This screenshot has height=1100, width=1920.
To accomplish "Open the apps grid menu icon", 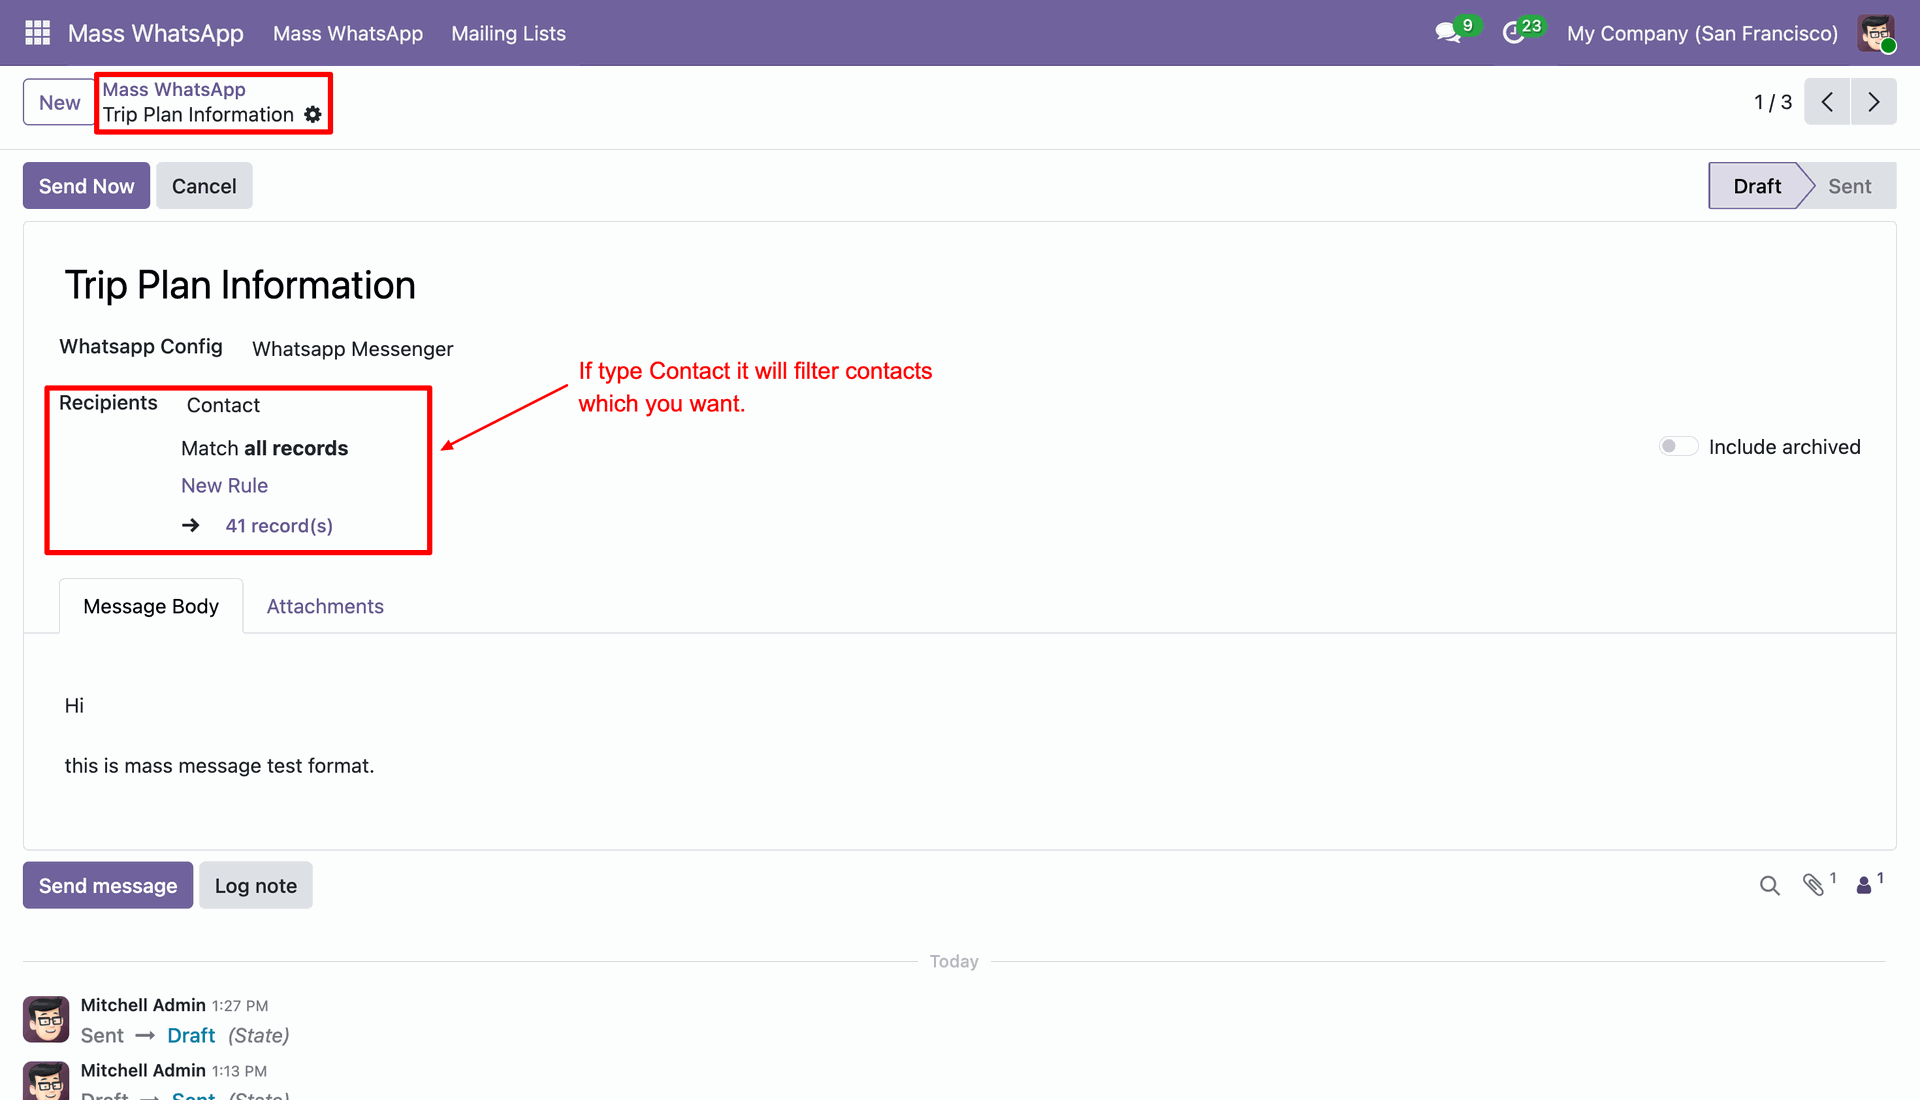I will point(37,33).
